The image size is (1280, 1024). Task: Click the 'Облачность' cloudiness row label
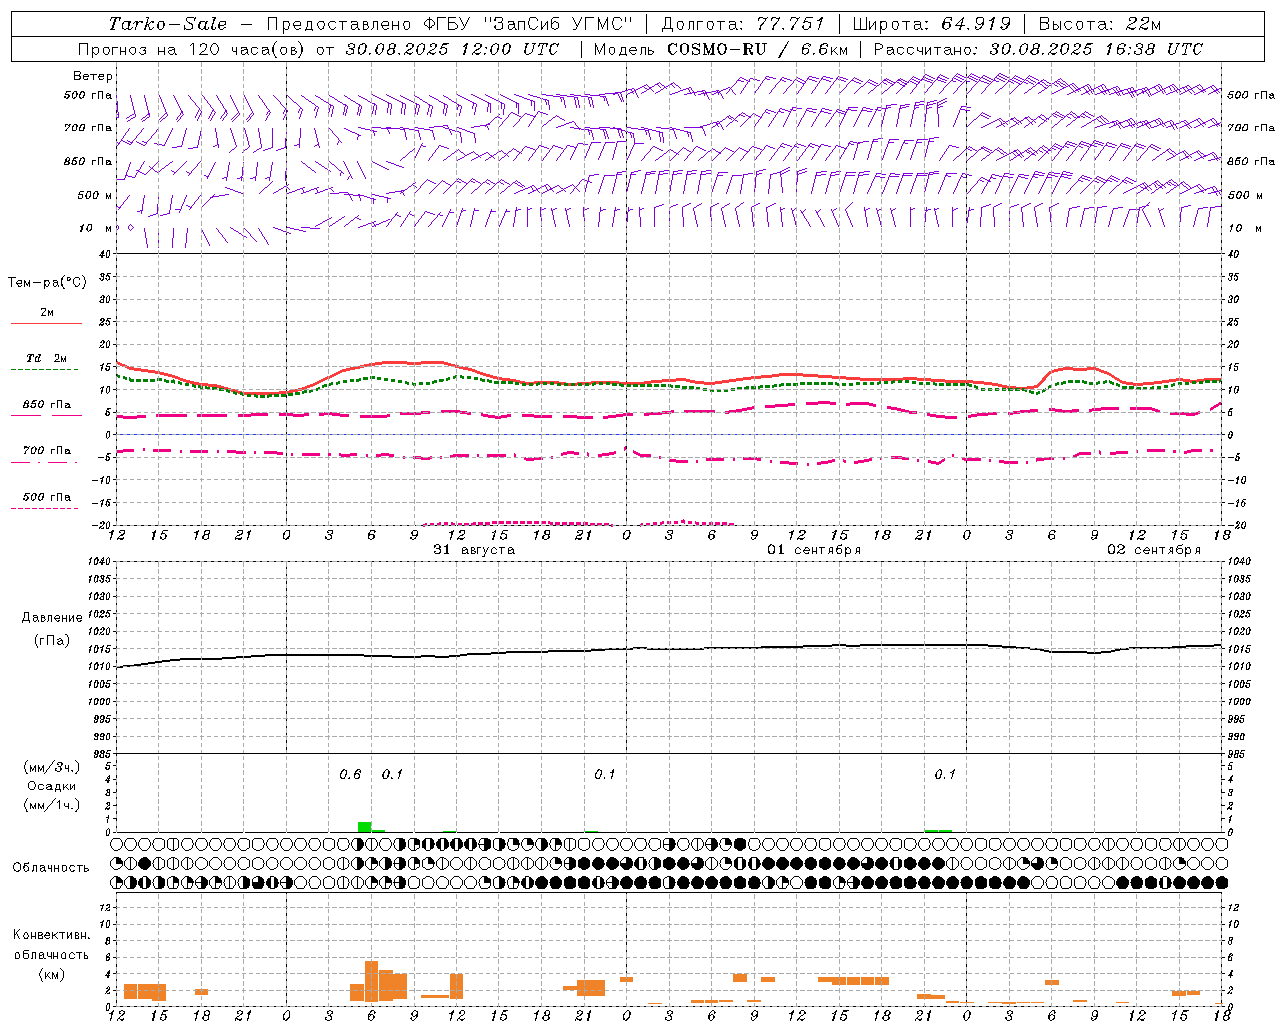click(x=51, y=868)
